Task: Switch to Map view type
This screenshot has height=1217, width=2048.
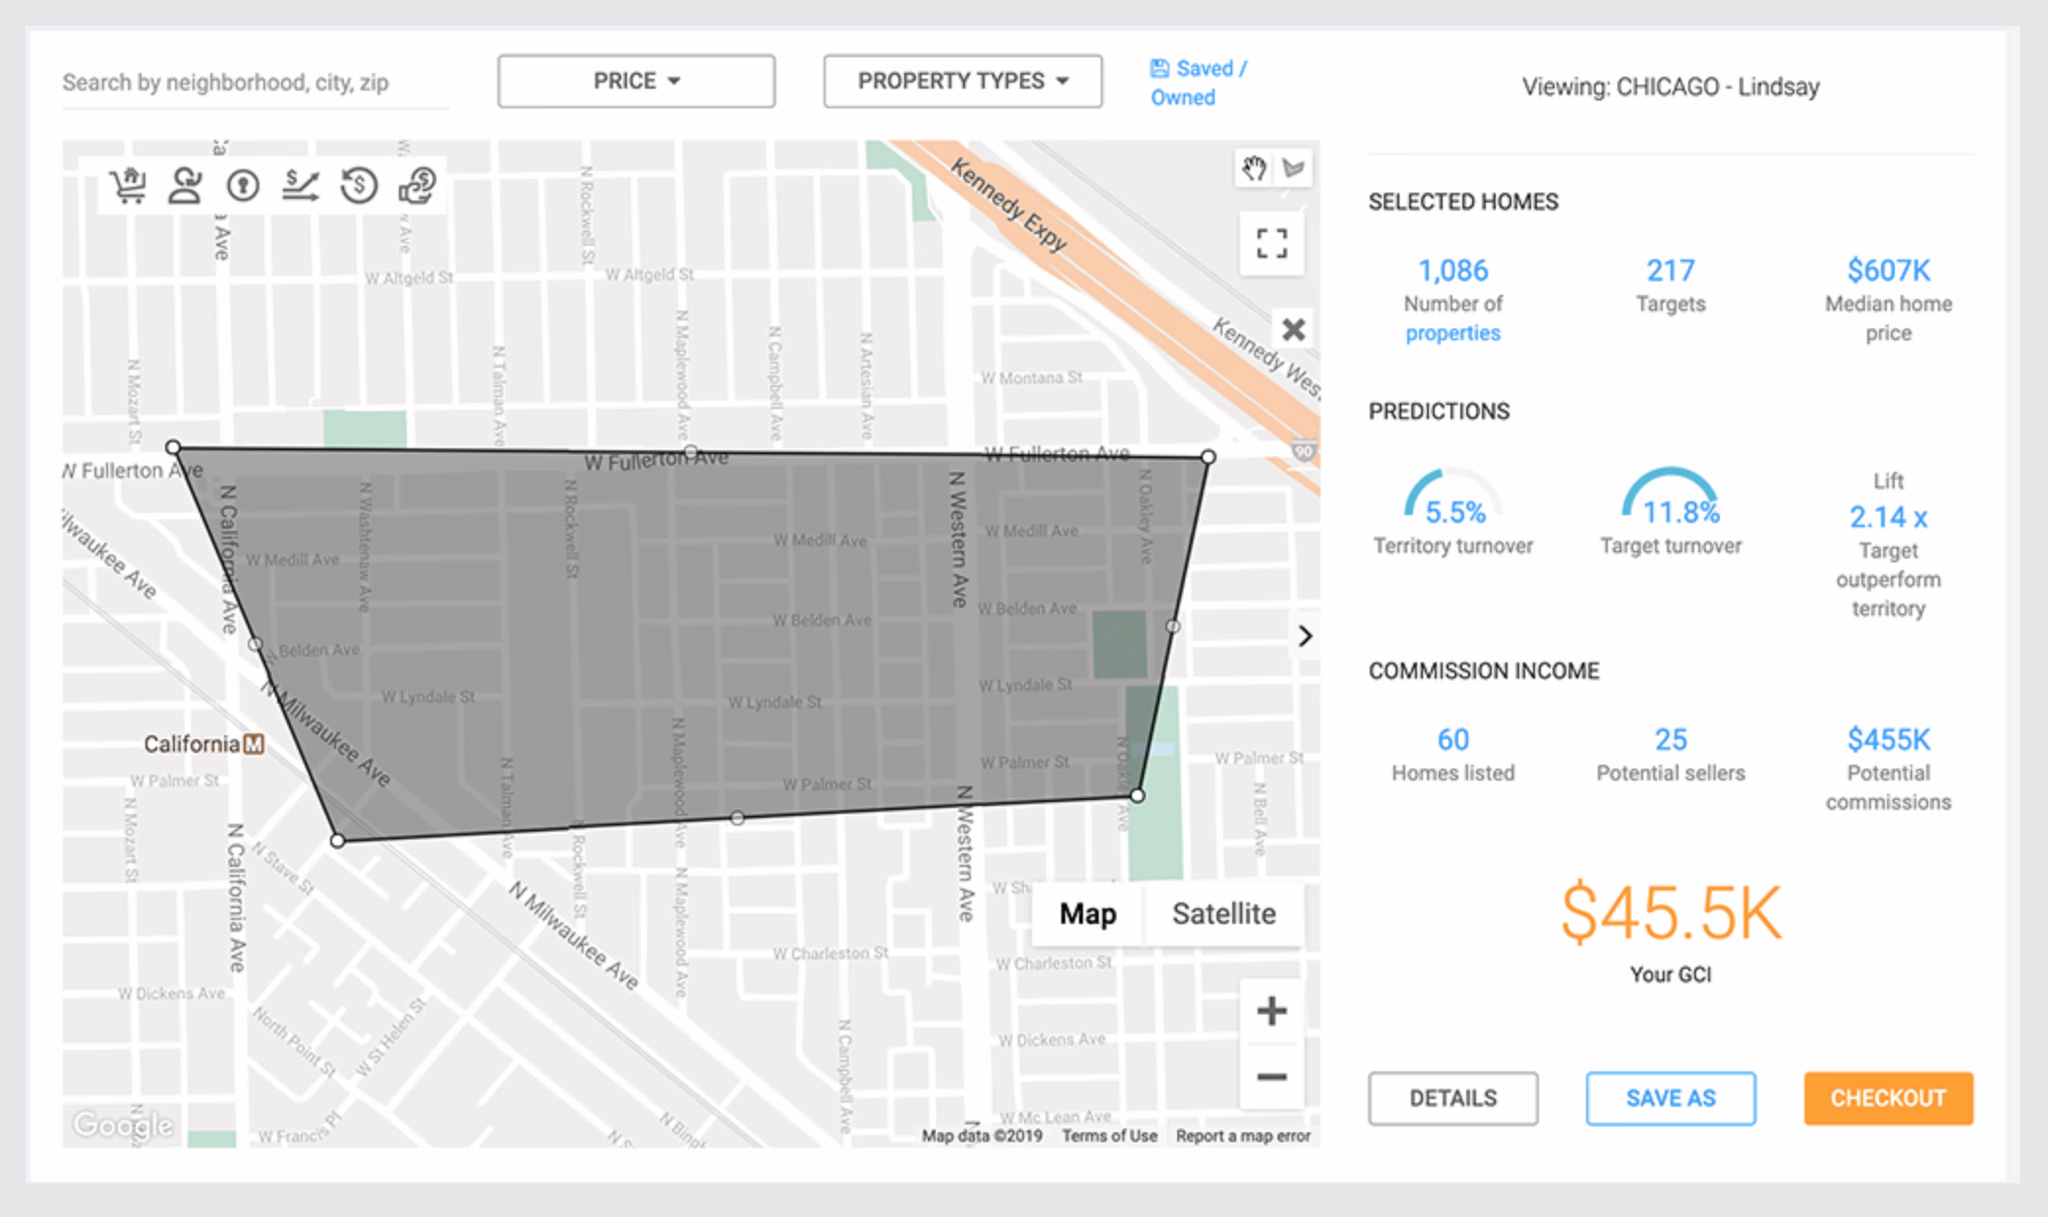Action: pos(1088,914)
